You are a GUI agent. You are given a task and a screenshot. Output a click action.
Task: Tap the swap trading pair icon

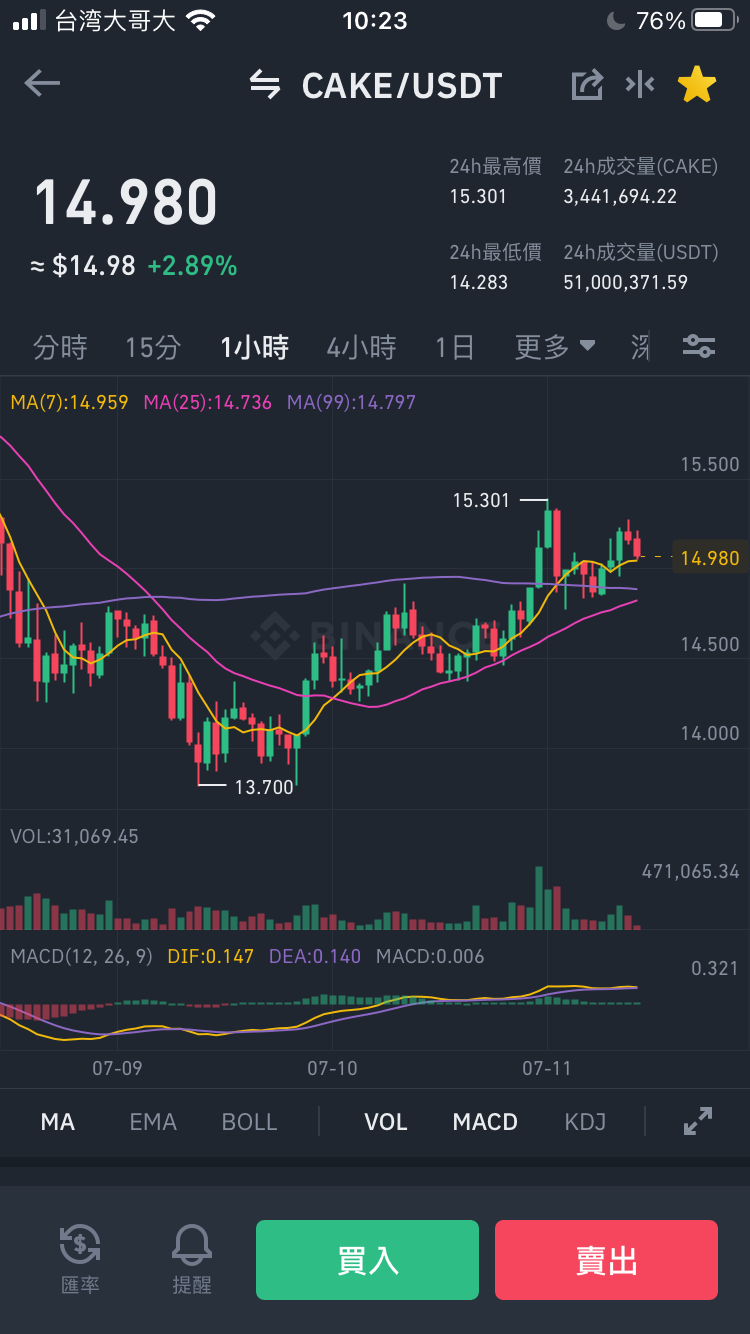pyautogui.click(x=265, y=85)
